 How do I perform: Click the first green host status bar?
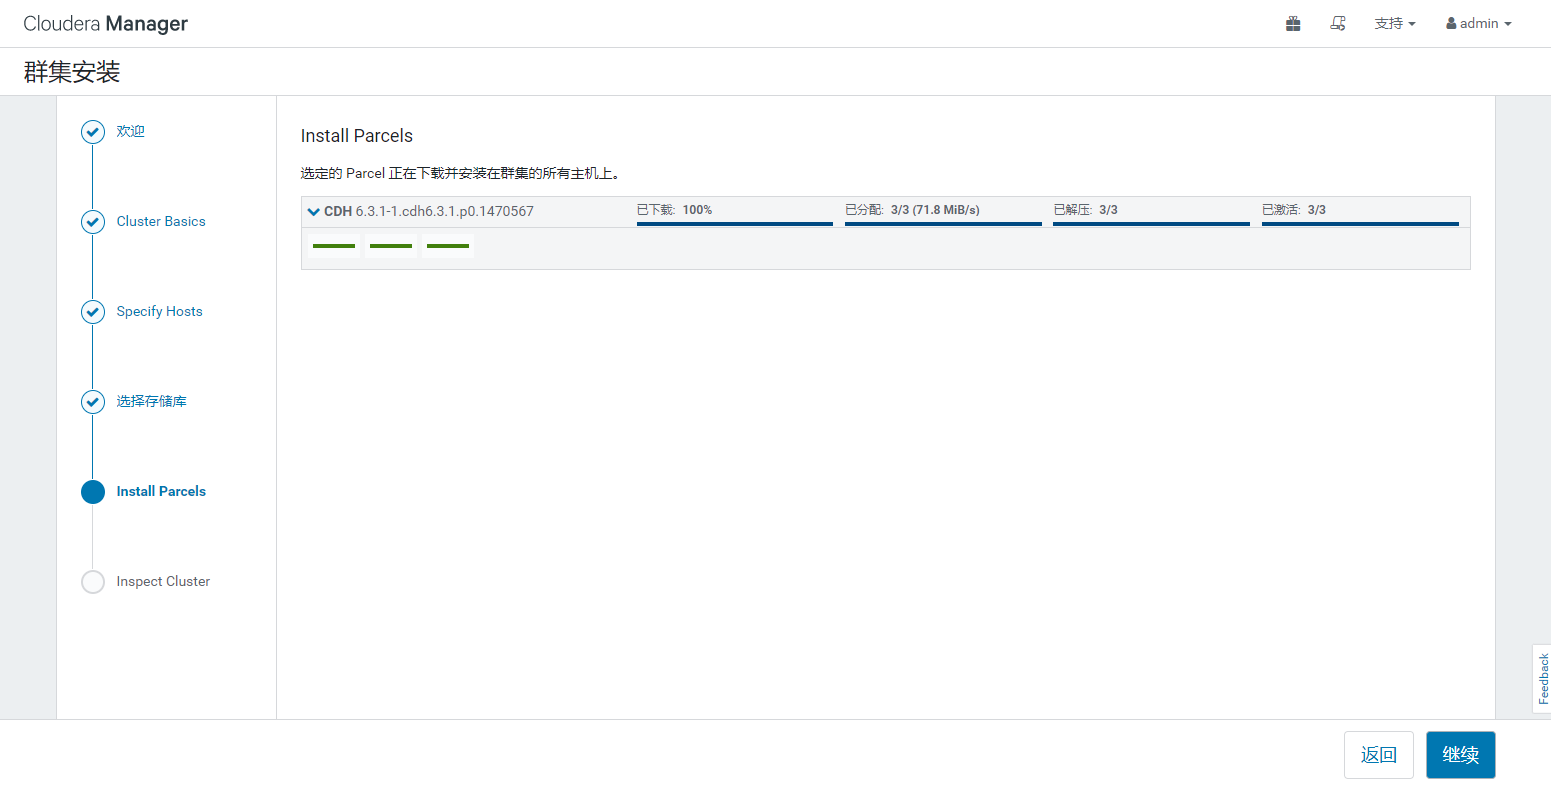point(334,246)
